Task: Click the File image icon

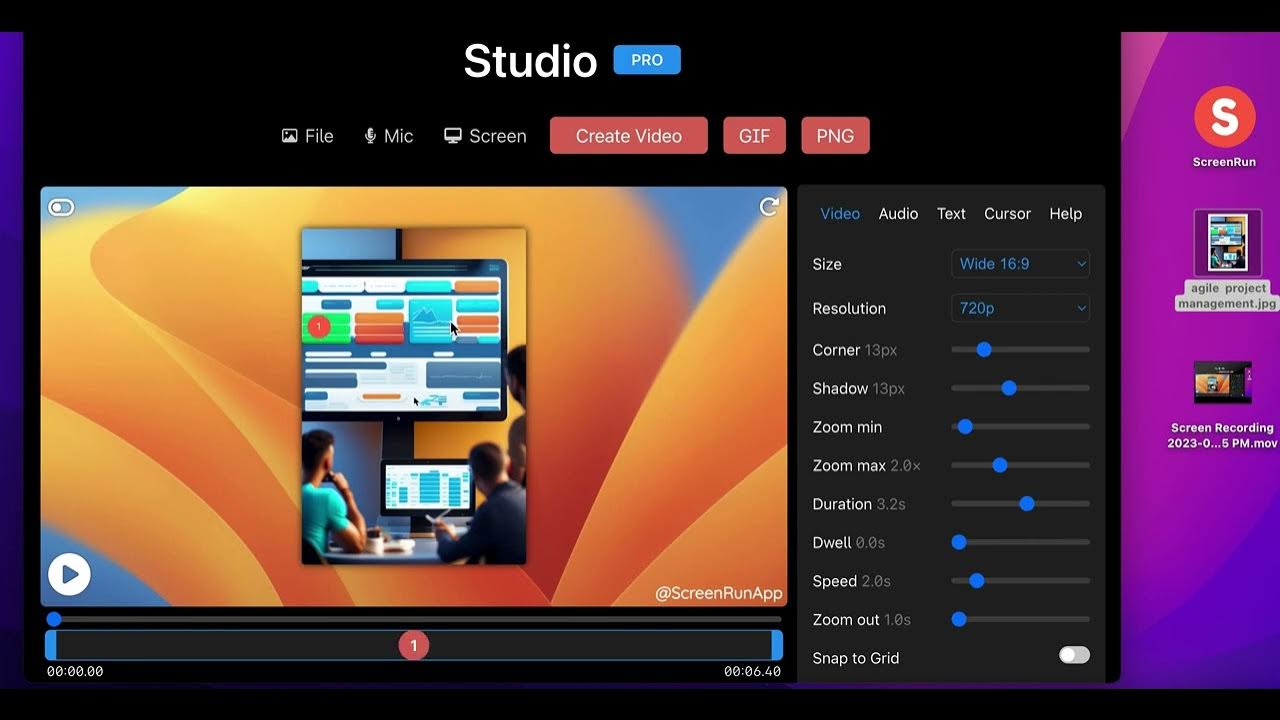Action: pos(289,136)
